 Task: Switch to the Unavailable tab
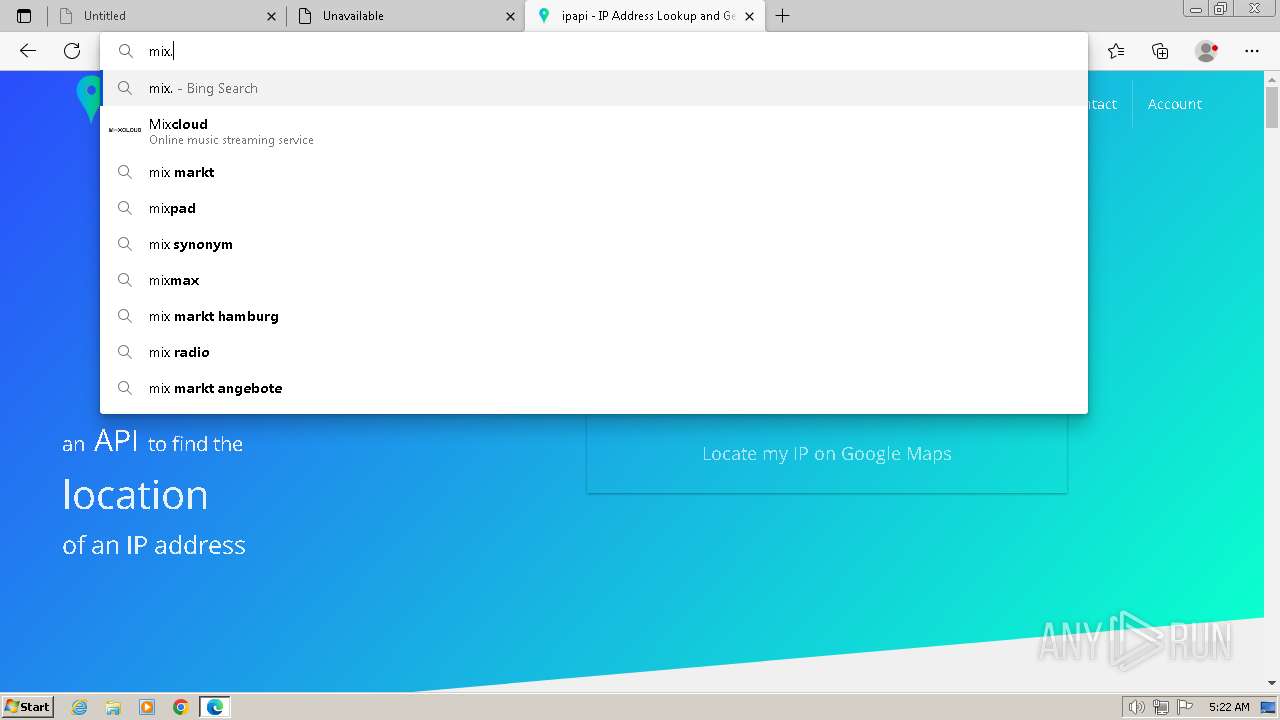coord(405,16)
